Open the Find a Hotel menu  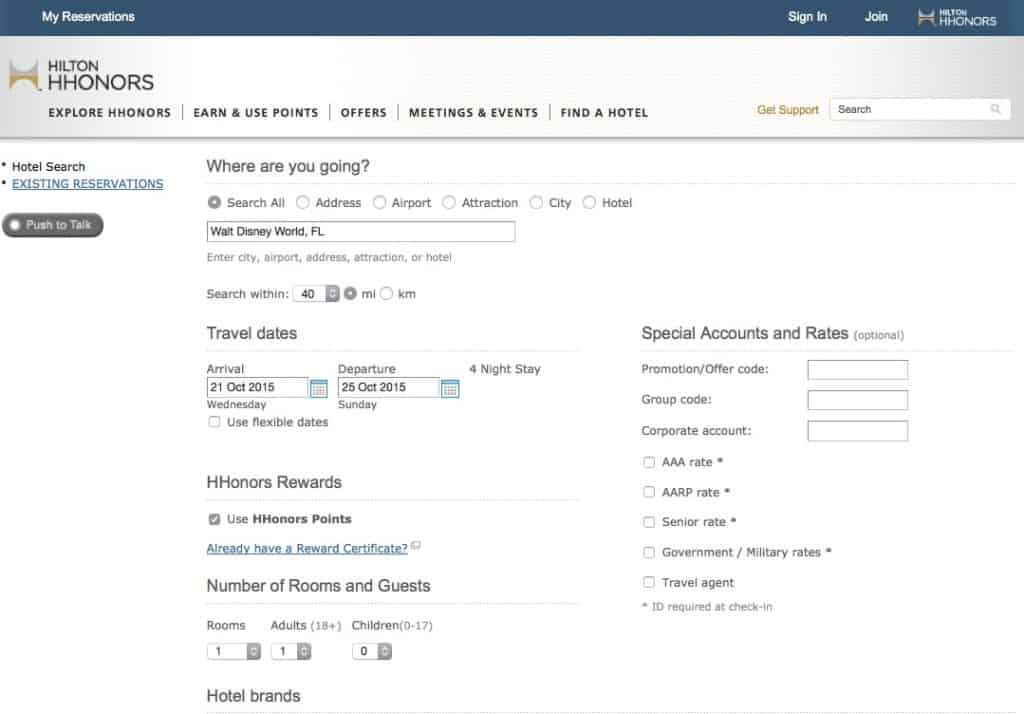604,113
